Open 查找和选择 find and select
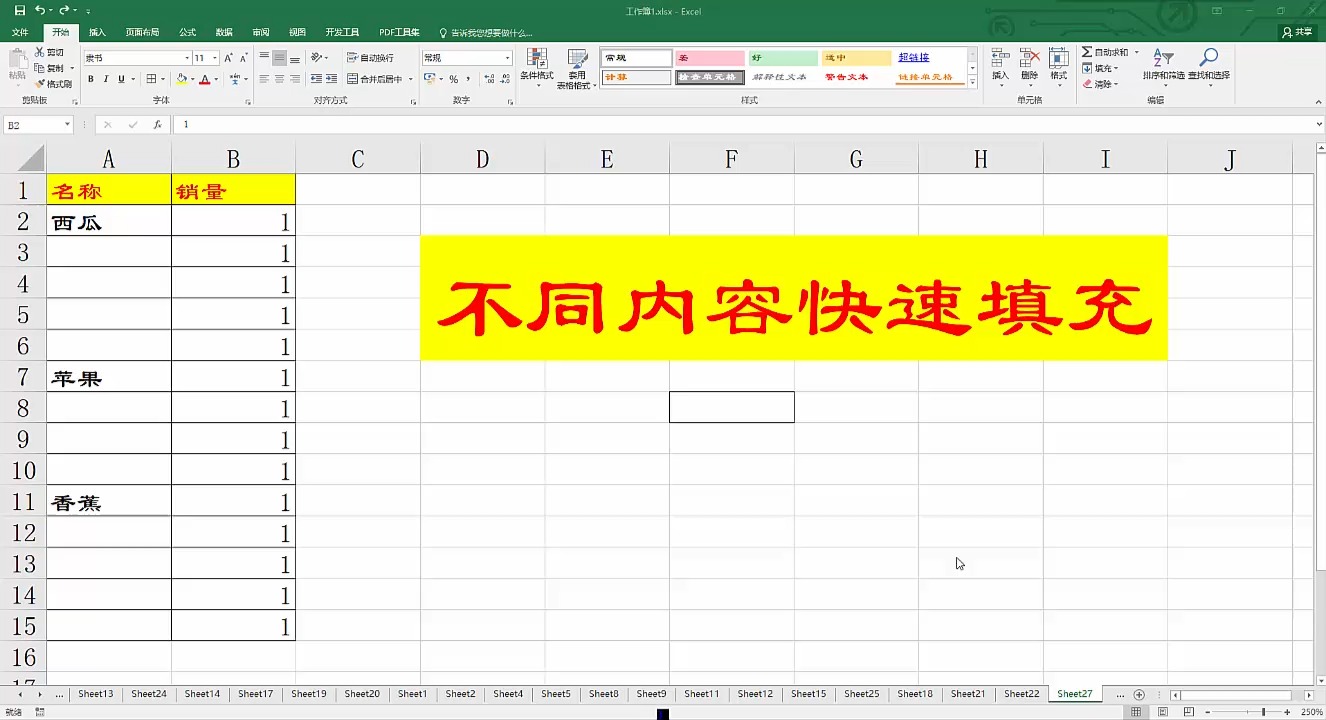The width and height of the screenshot is (1326, 720). 1209,65
